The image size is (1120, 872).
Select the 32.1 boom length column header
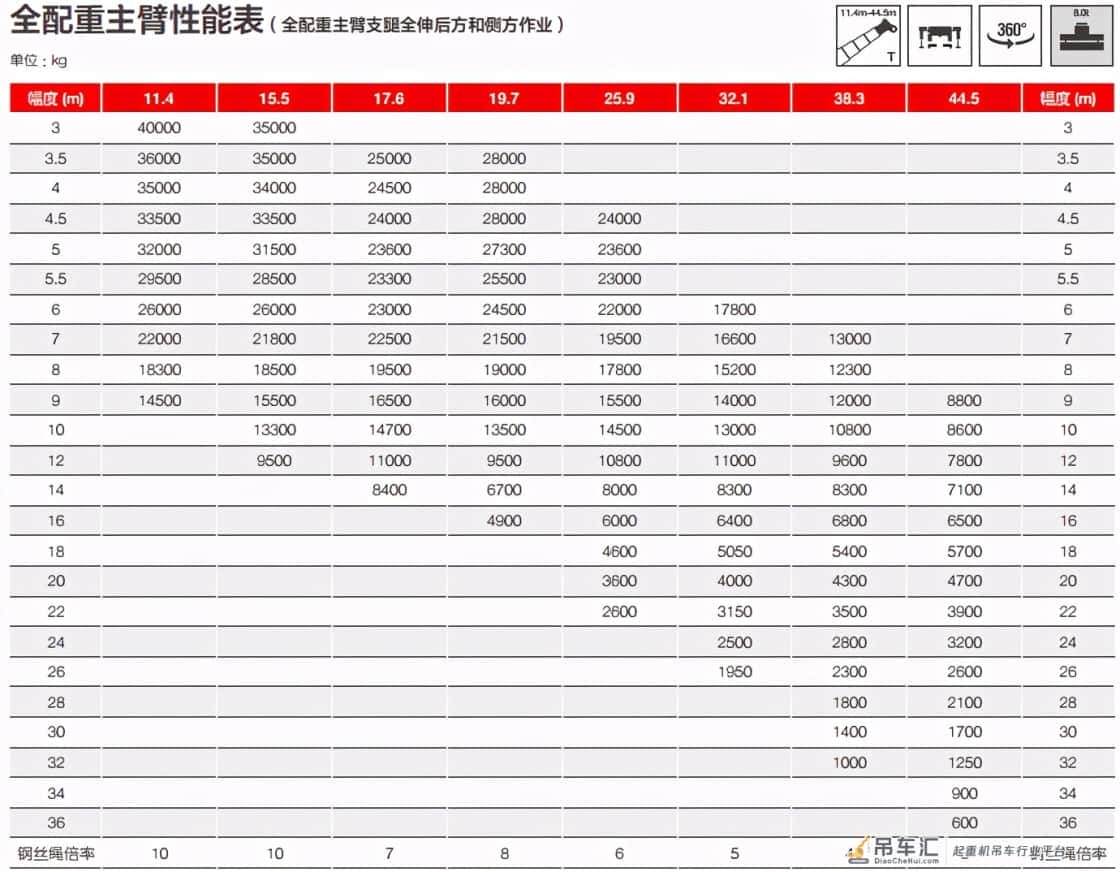(x=734, y=98)
